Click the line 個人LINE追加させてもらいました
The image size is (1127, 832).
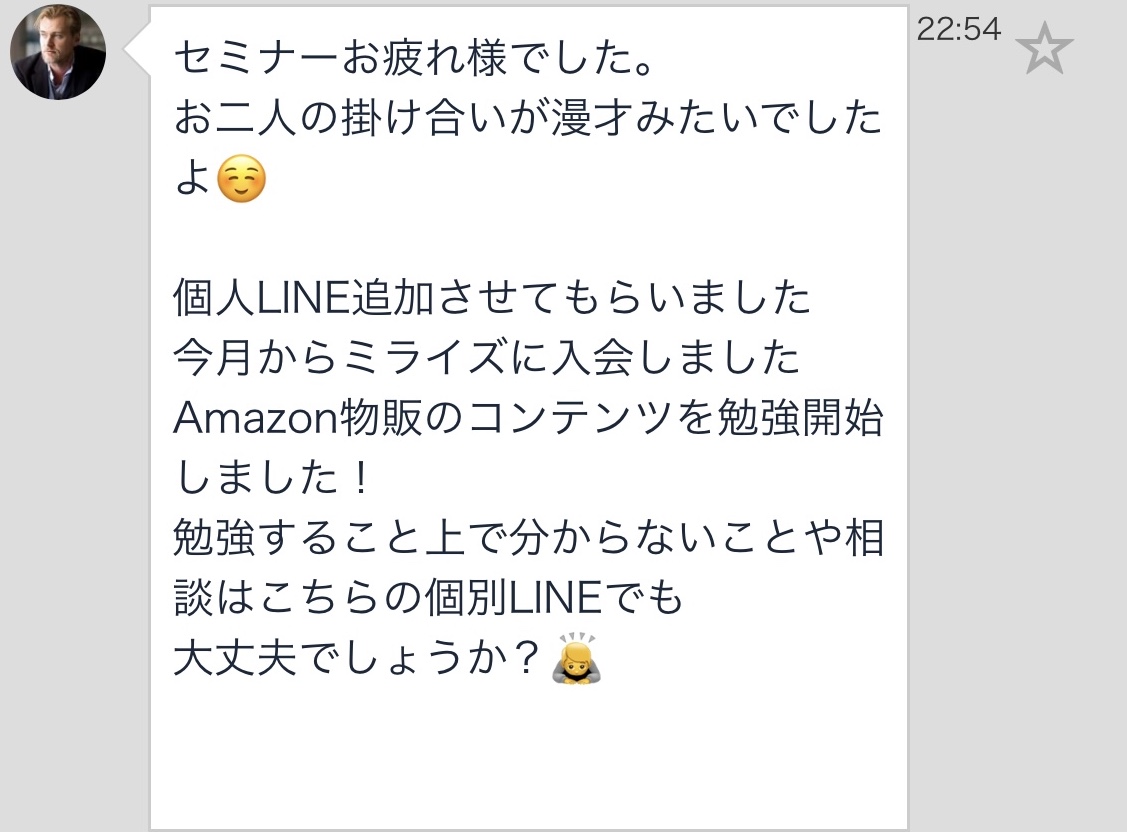tap(492, 297)
